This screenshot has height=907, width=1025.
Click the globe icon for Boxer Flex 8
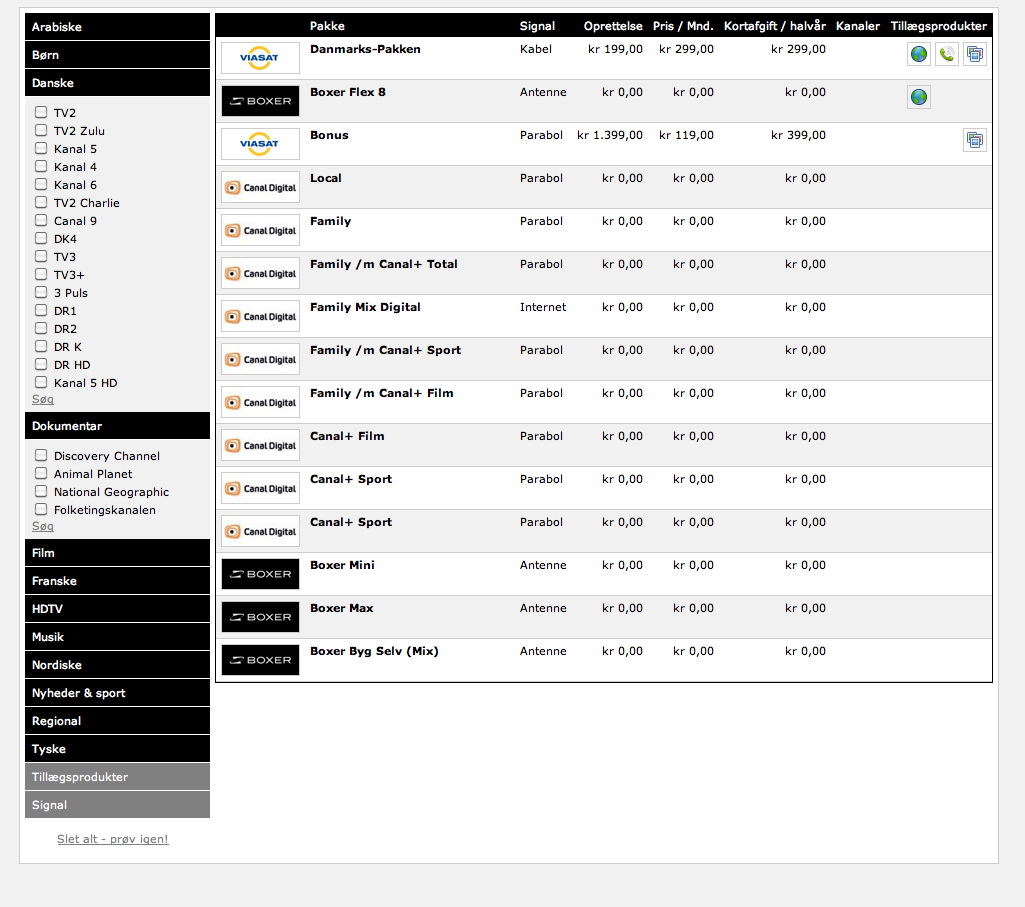click(x=919, y=98)
